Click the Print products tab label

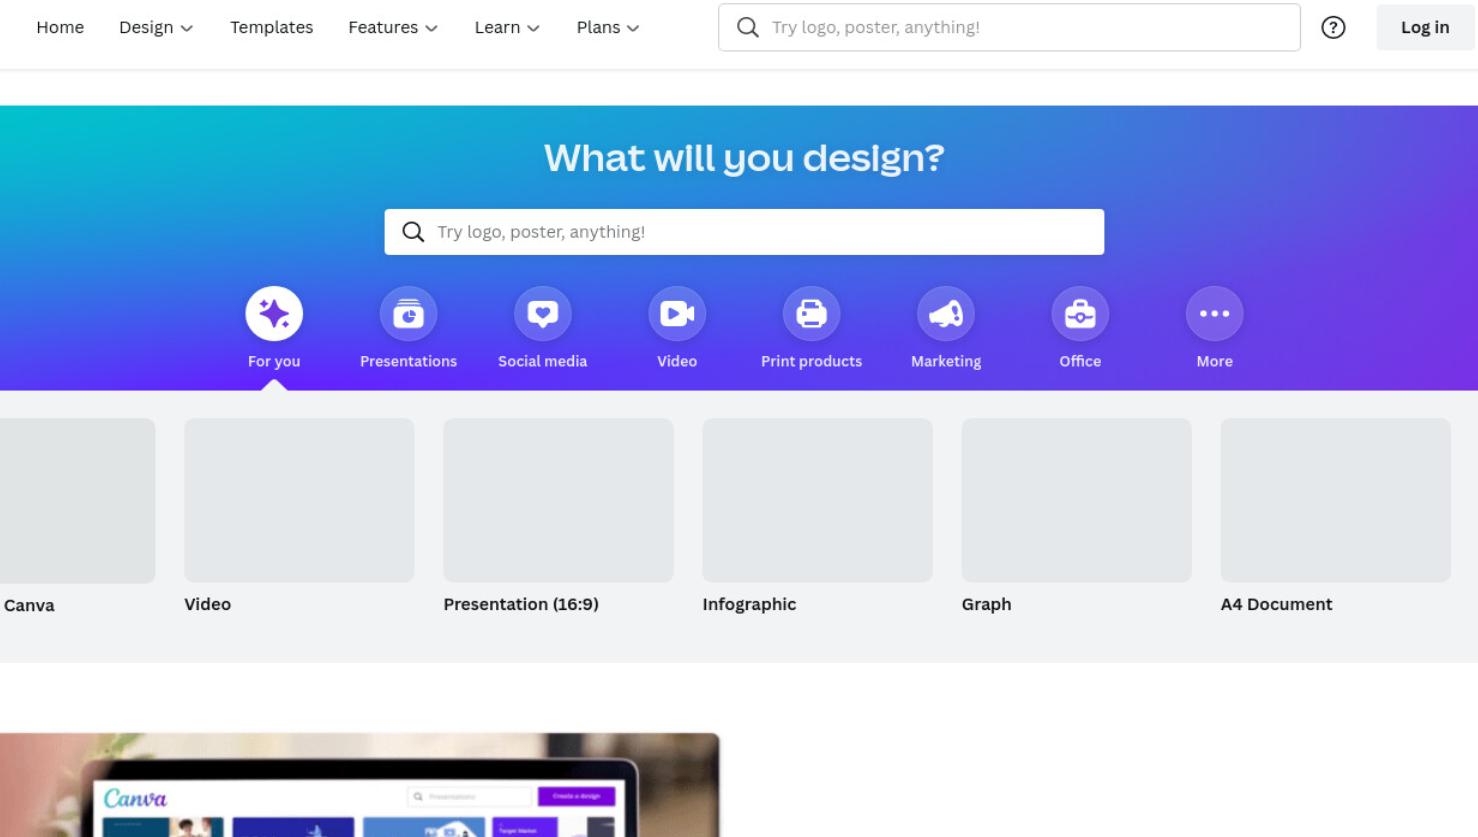click(x=811, y=361)
